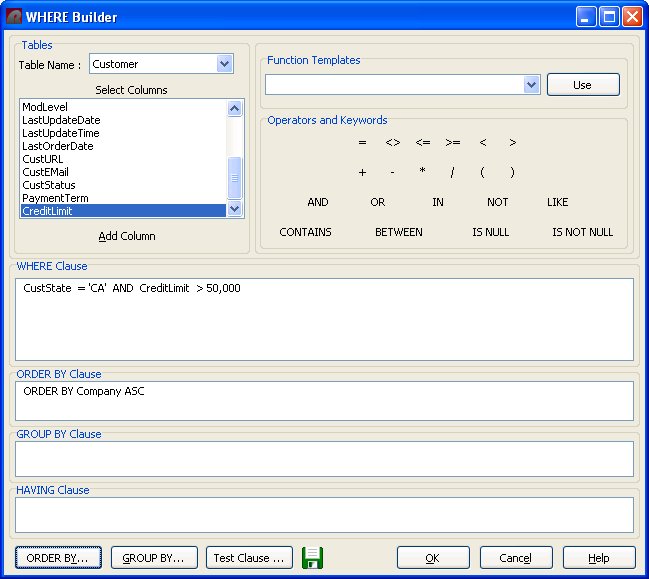Click in the HAVING Clause field
Image resolution: width=649 pixels, height=579 pixels.
coord(324,514)
